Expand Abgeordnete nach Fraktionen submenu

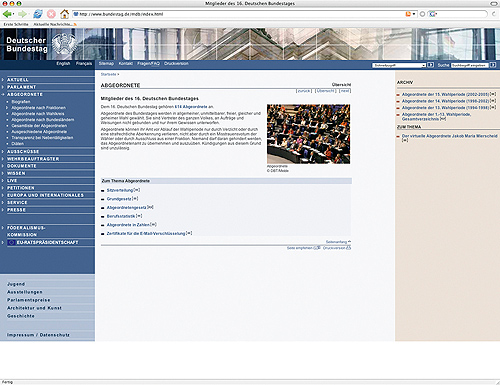(x=38, y=108)
